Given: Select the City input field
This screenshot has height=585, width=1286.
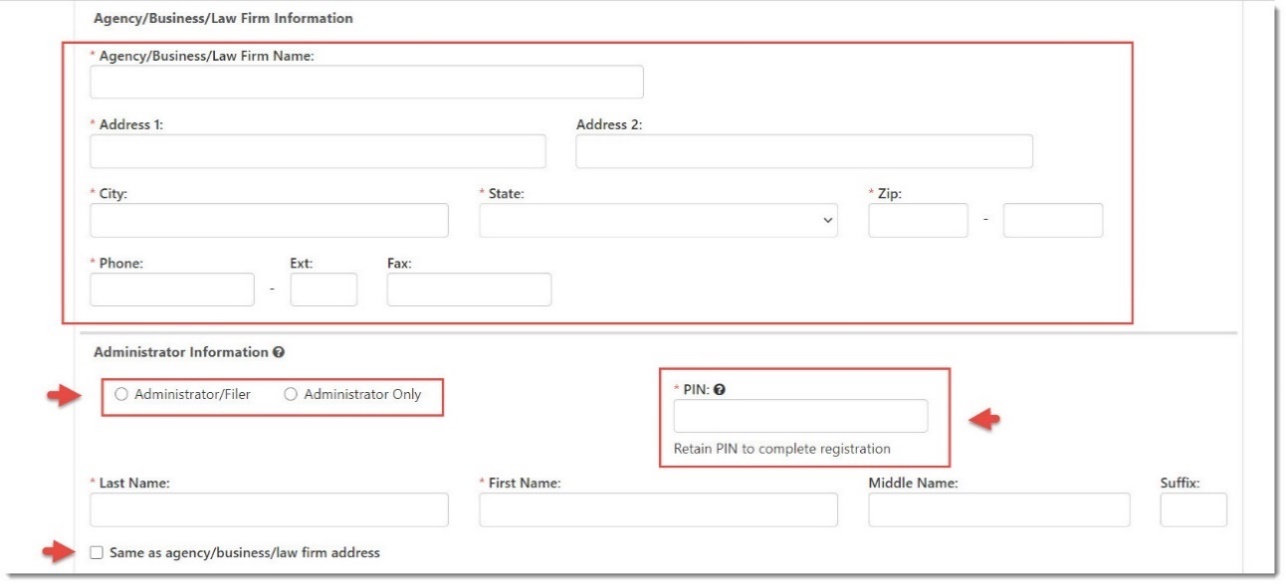Looking at the screenshot, I should point(269,221).
